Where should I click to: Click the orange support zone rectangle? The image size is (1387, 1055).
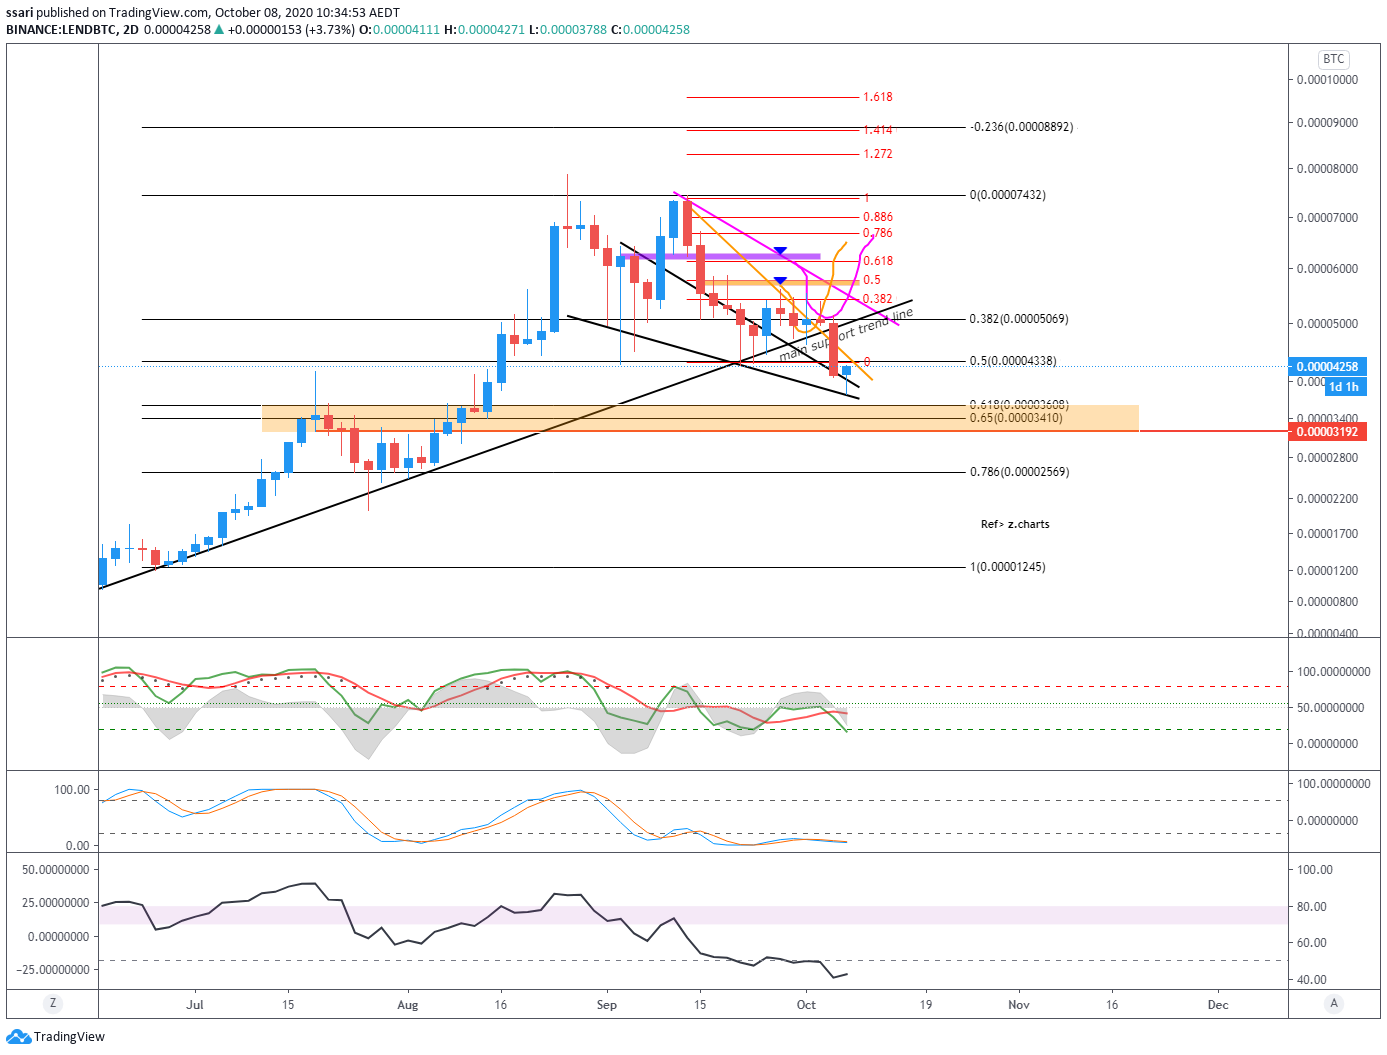[x=700, y=418]
